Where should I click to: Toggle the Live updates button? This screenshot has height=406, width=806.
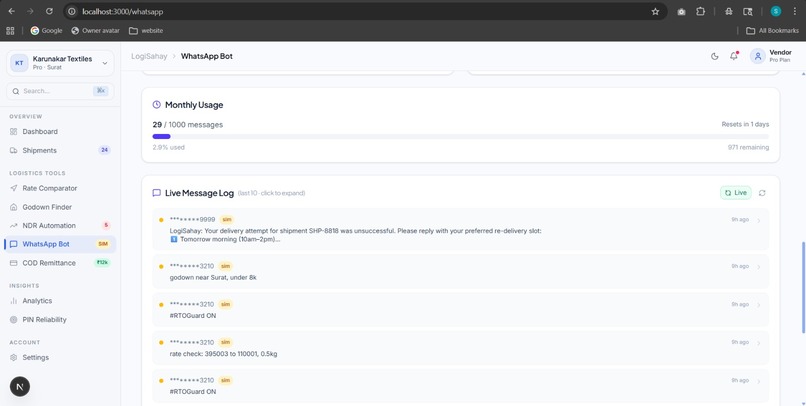736,193
